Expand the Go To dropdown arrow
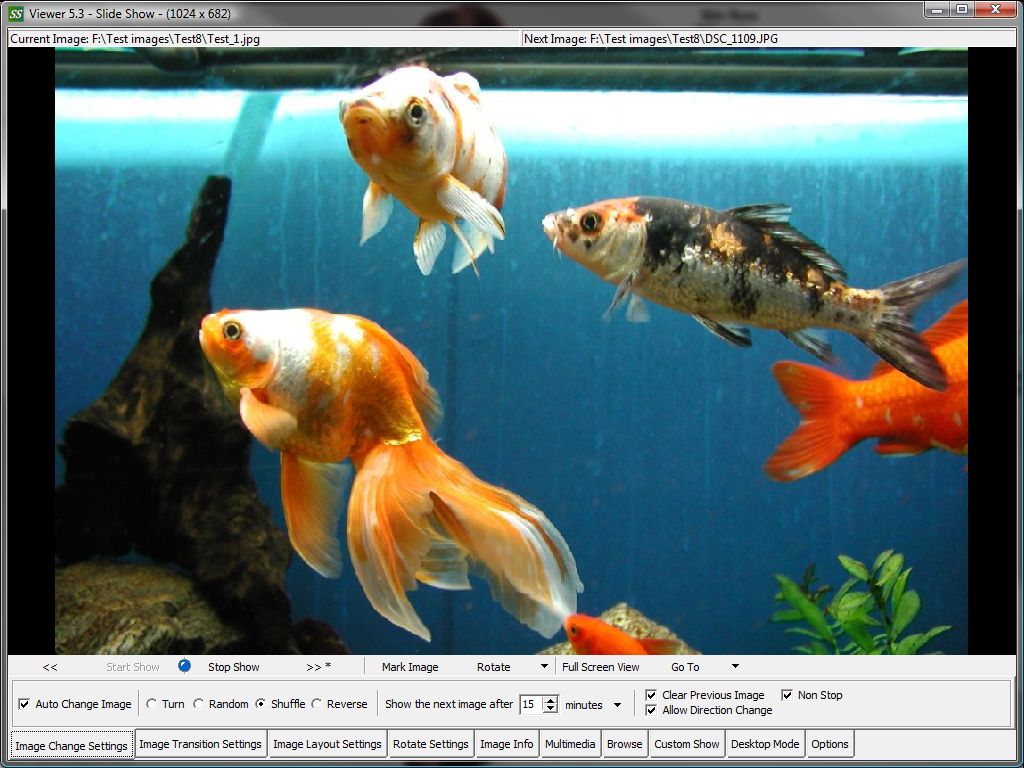This screenshot has height=768, width=1024. [x=735, y=667]
